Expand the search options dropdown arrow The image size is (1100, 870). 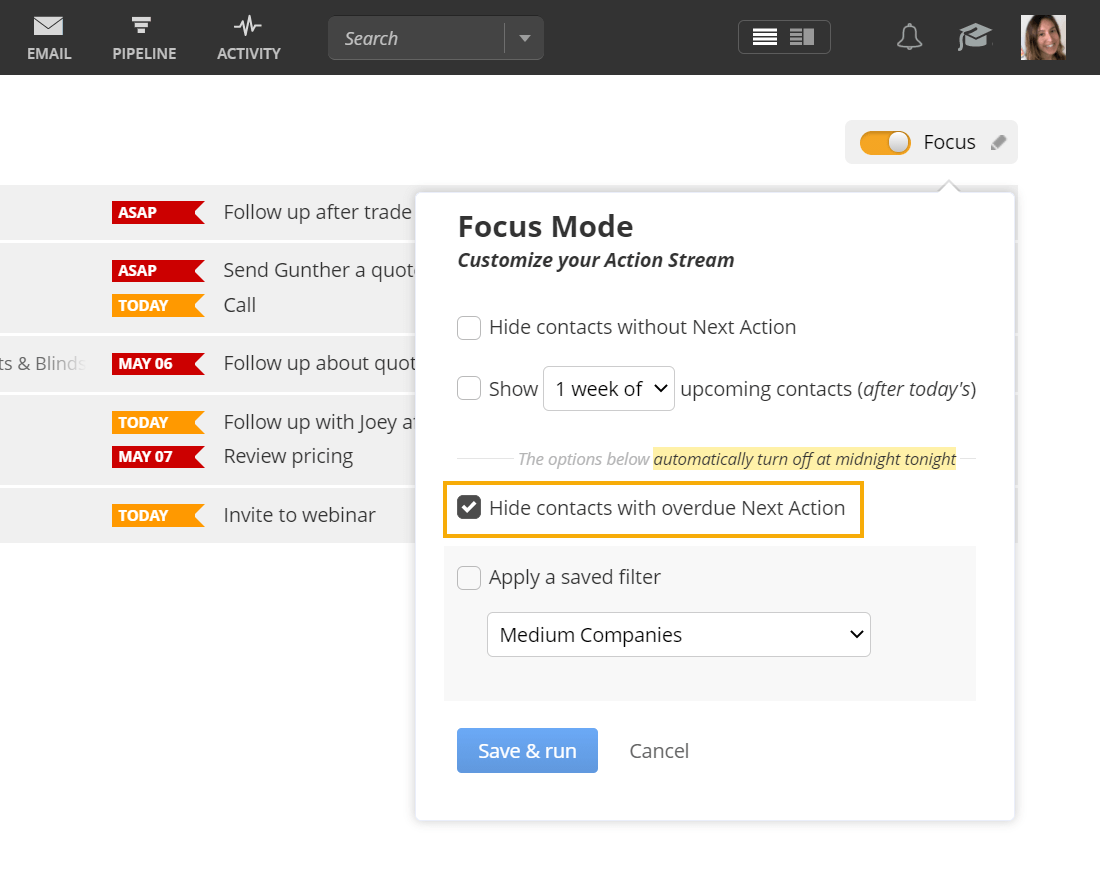tap(524, 38)
